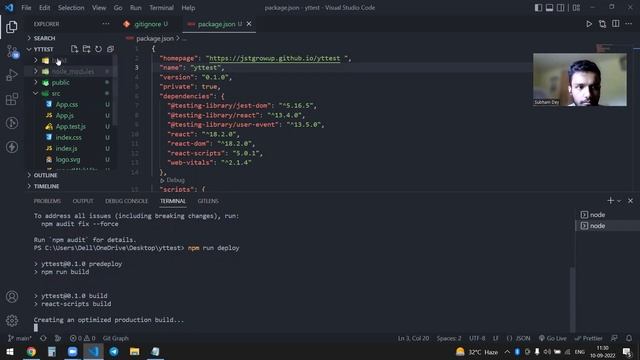Open the Explorer view in activity bar
This screenshot has height=360, width=640.
12,27
